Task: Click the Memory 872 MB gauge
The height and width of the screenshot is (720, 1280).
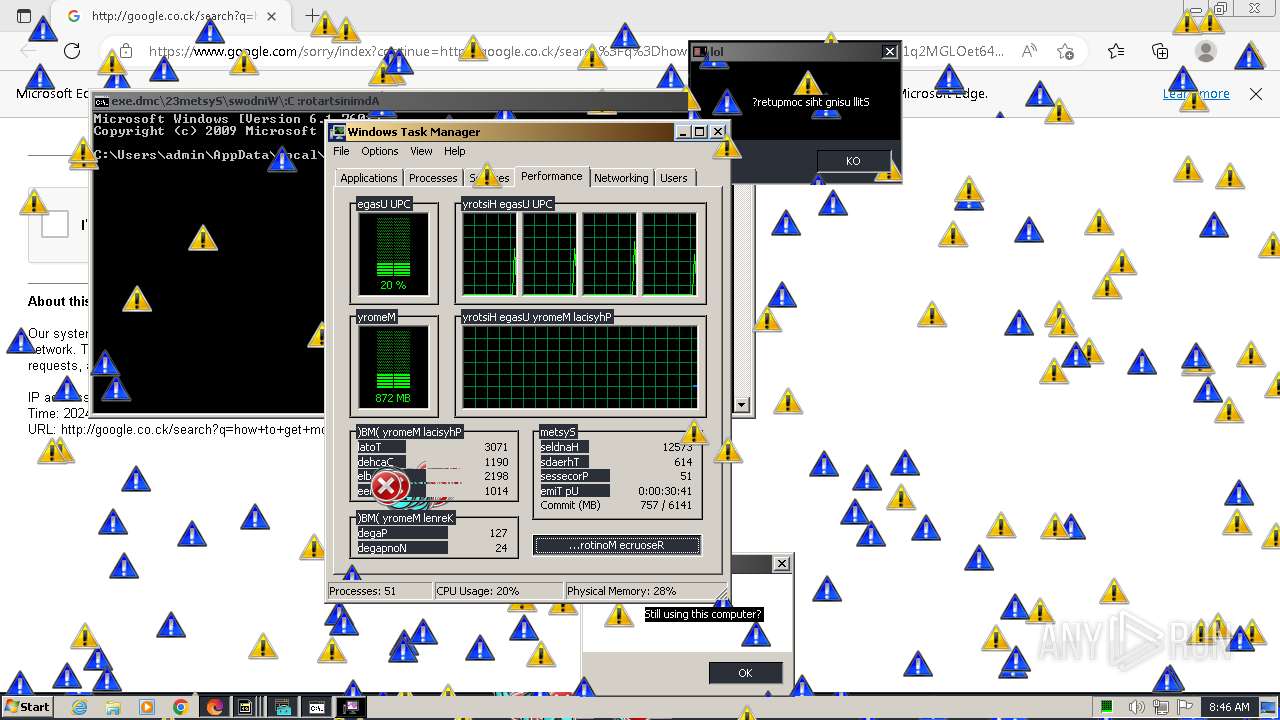Action: click(x=393, y=366)
